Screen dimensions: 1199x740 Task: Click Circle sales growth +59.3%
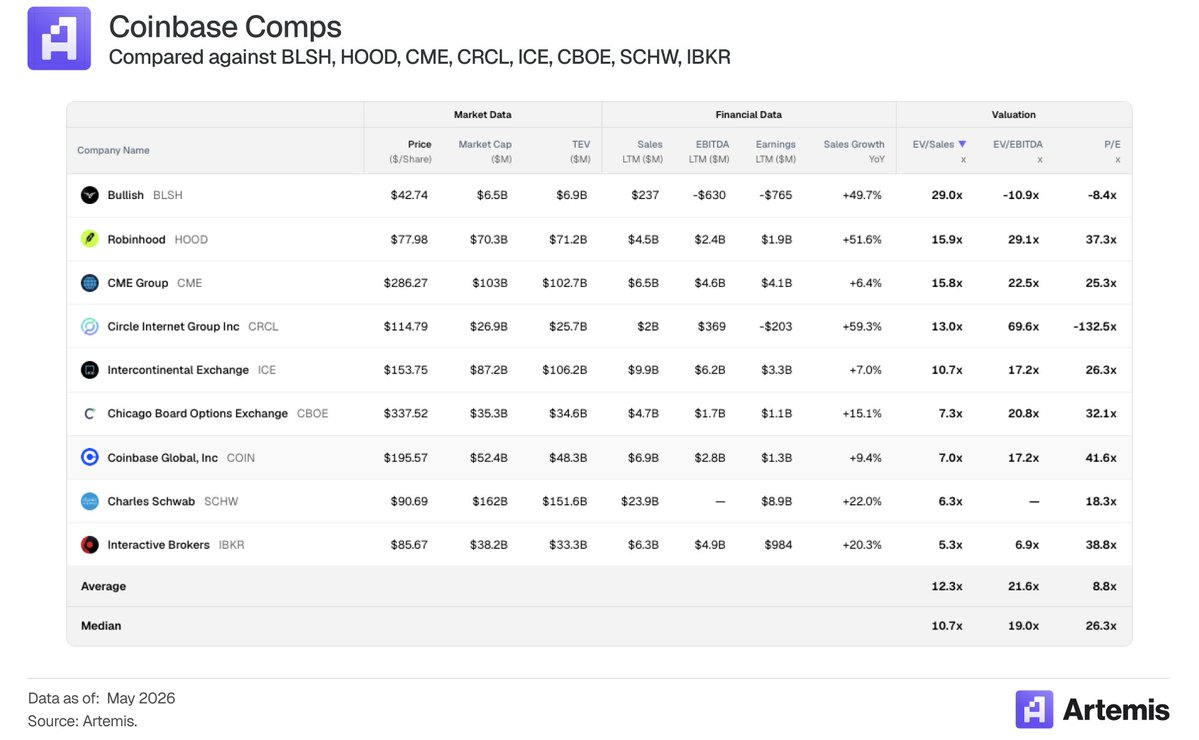tap(862, 326)
